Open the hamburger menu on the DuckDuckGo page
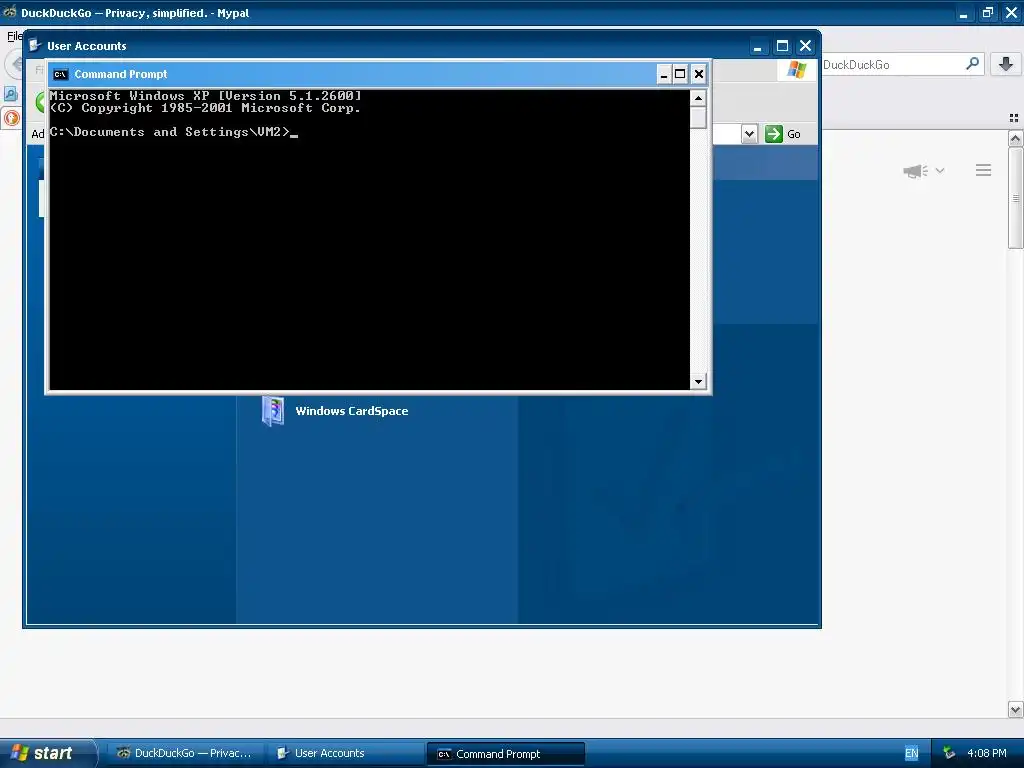The width and height of the screenshot is (1024, 768). pos(984,170)
